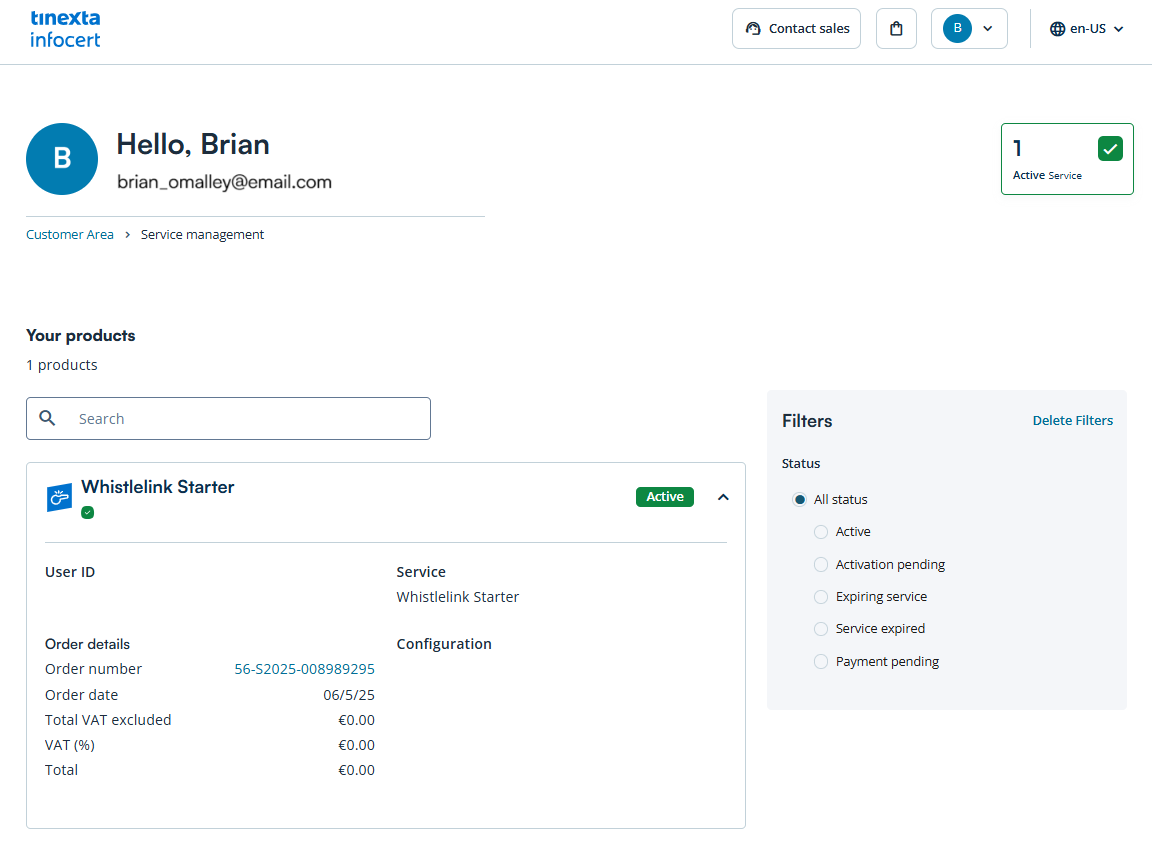Open the shopping bag cart icon
Screen dimensions: 1152x852
tap(896, 29)
